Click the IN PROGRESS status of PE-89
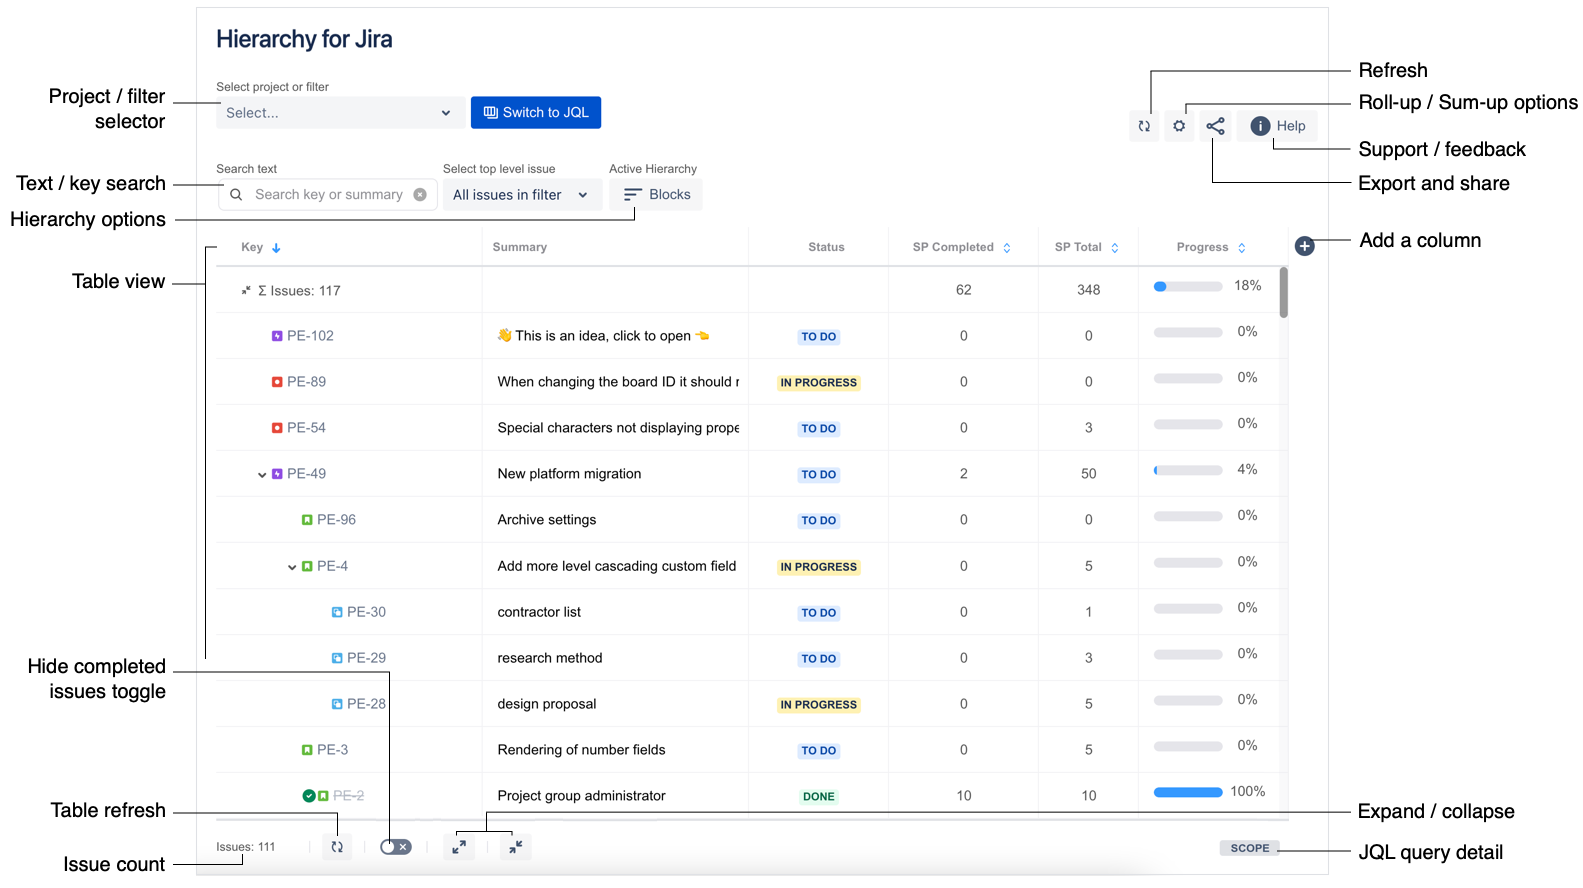The image size is (1583, 888). coord(818,383)
